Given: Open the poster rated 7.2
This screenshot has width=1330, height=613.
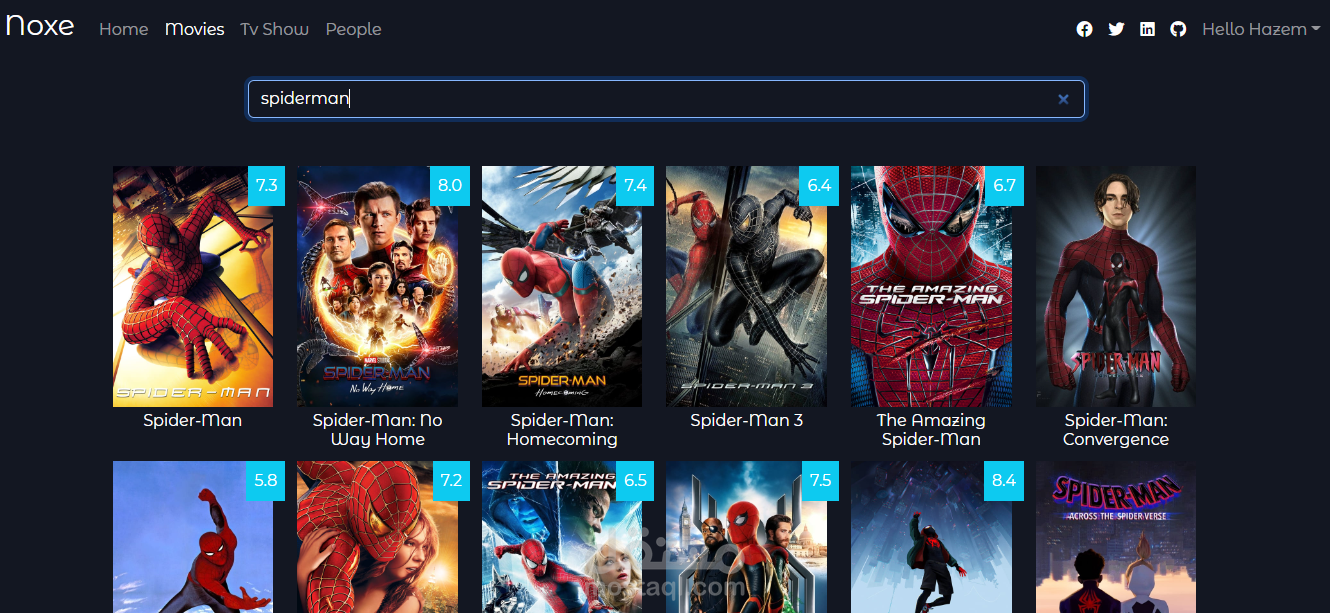Looking at the screenshot, I should tap(377, 537).
